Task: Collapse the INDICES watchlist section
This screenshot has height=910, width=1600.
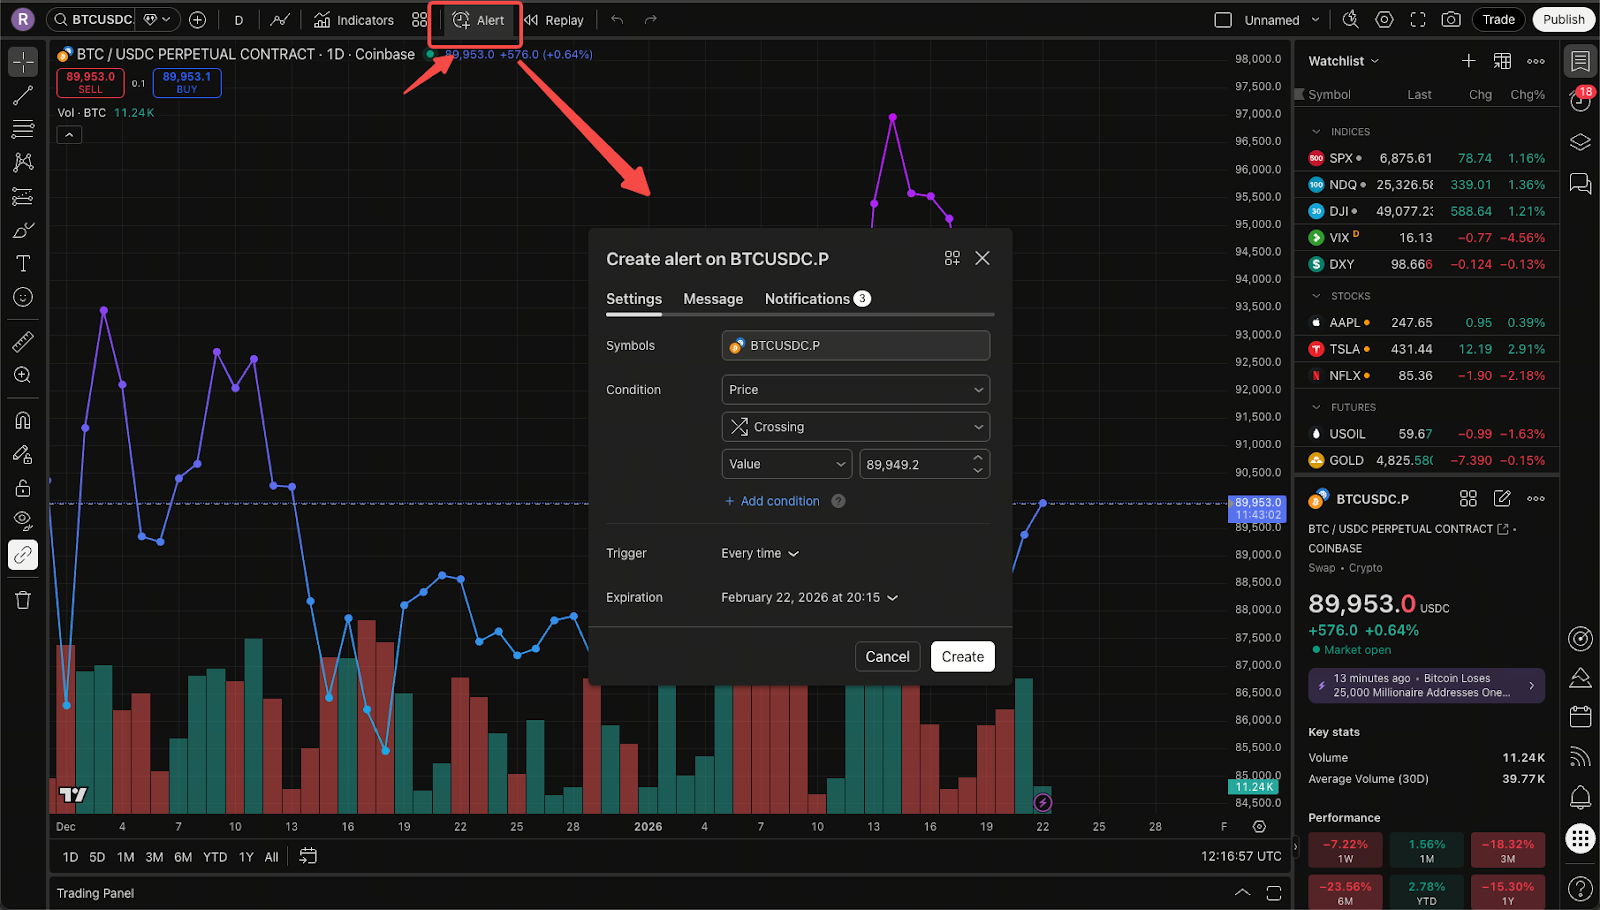Action: coord(1315,132)
